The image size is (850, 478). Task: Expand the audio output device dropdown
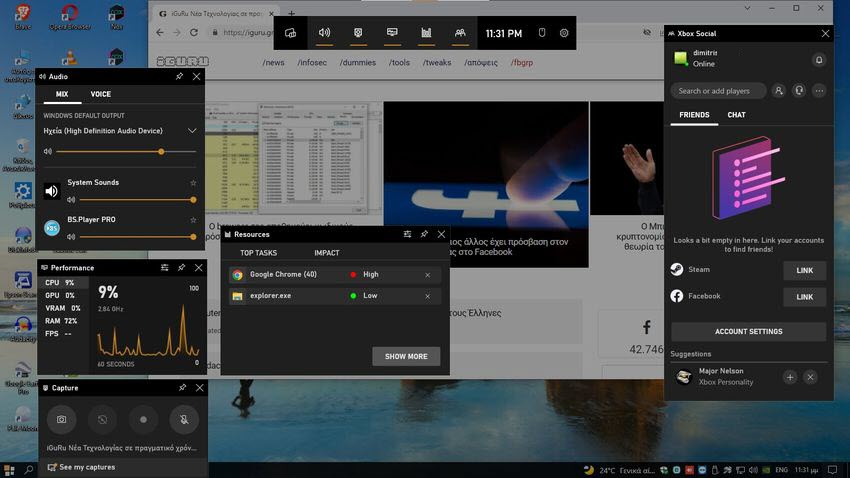pos(192,131)
